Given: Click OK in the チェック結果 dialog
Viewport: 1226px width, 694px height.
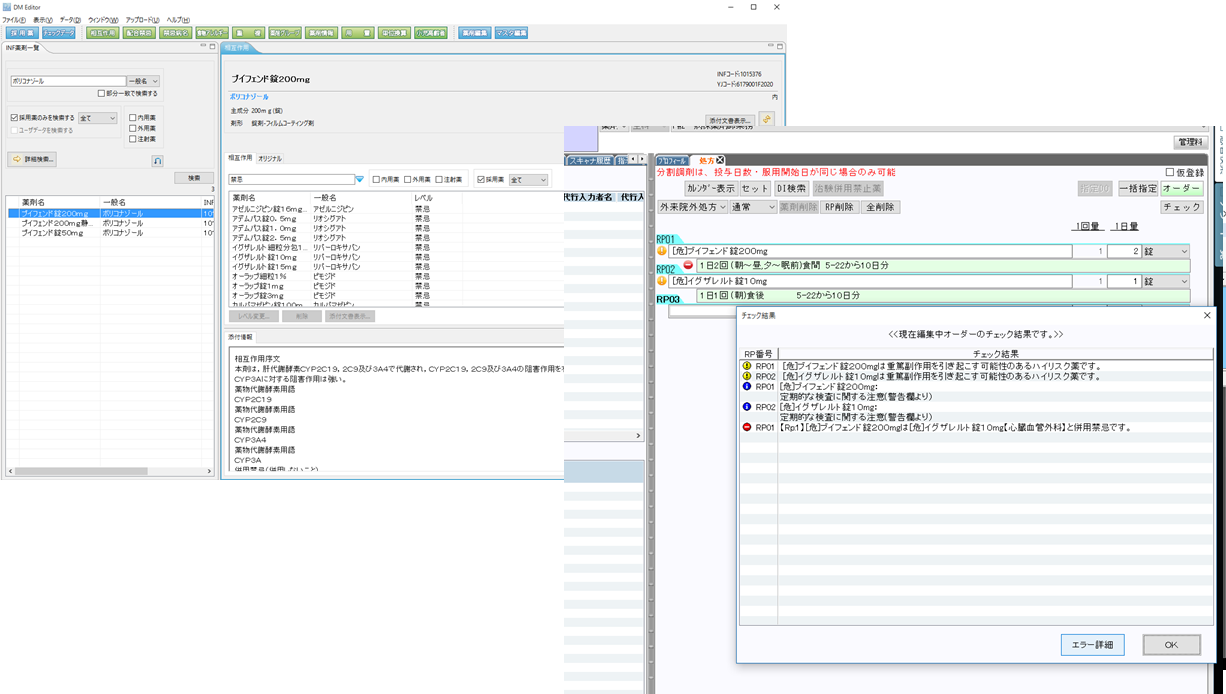Looking at the screenshot, I should point(1171,645).
